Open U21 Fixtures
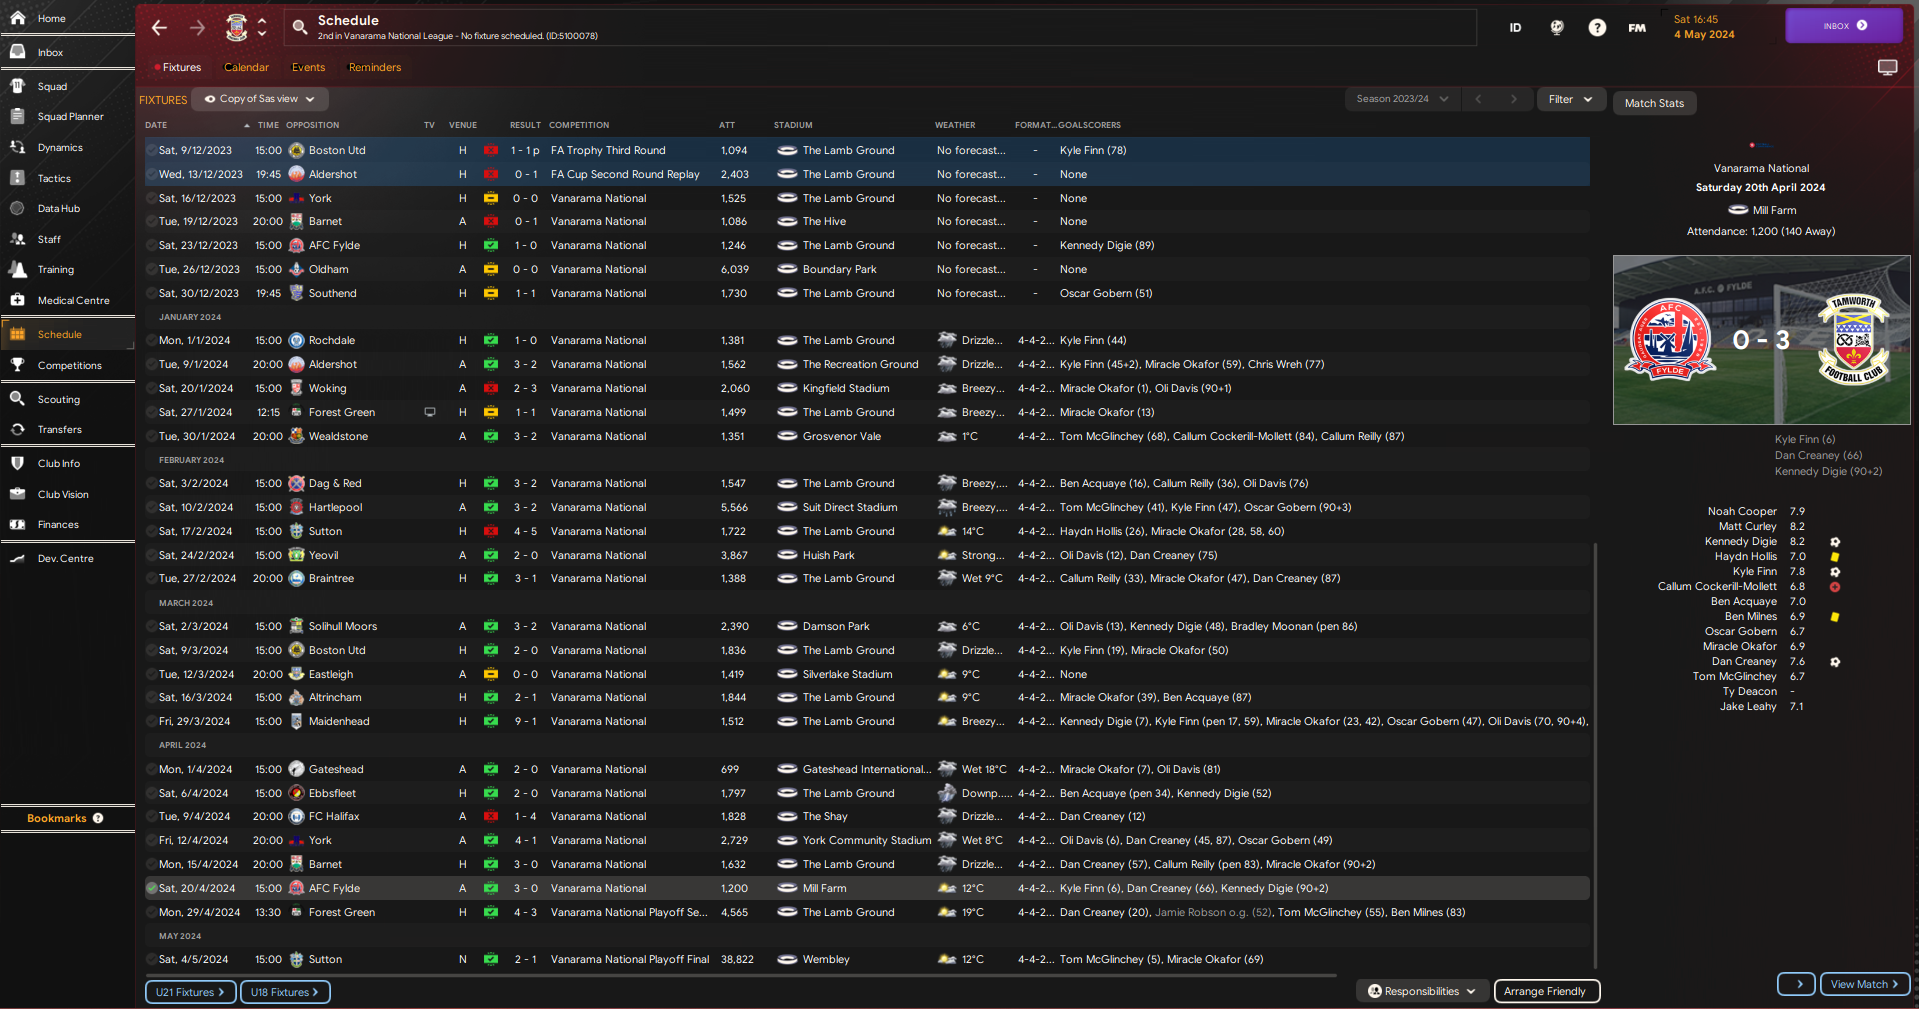The image size is (1919, 1009). 190,992
